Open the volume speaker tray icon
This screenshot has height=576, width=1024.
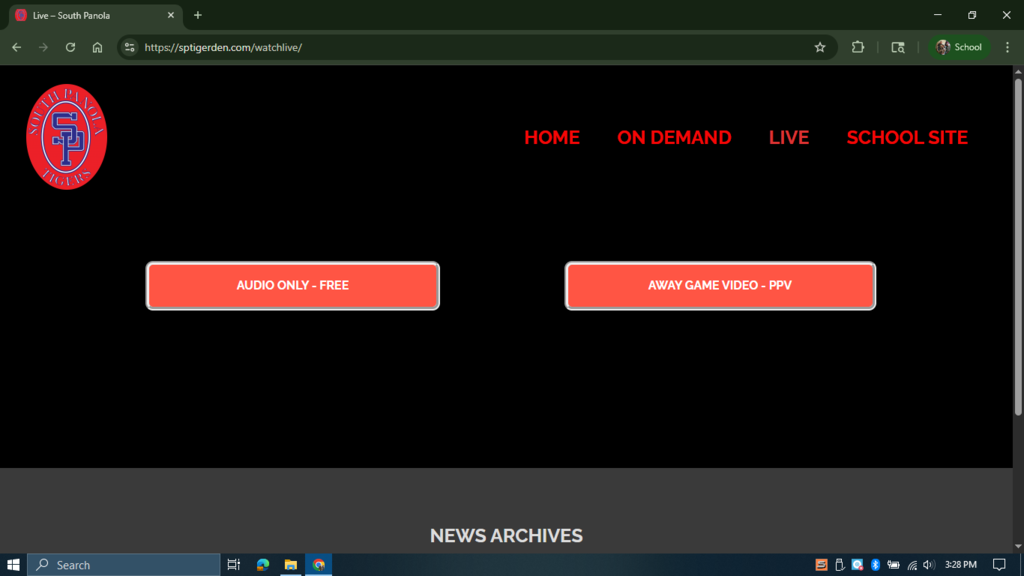929,565
